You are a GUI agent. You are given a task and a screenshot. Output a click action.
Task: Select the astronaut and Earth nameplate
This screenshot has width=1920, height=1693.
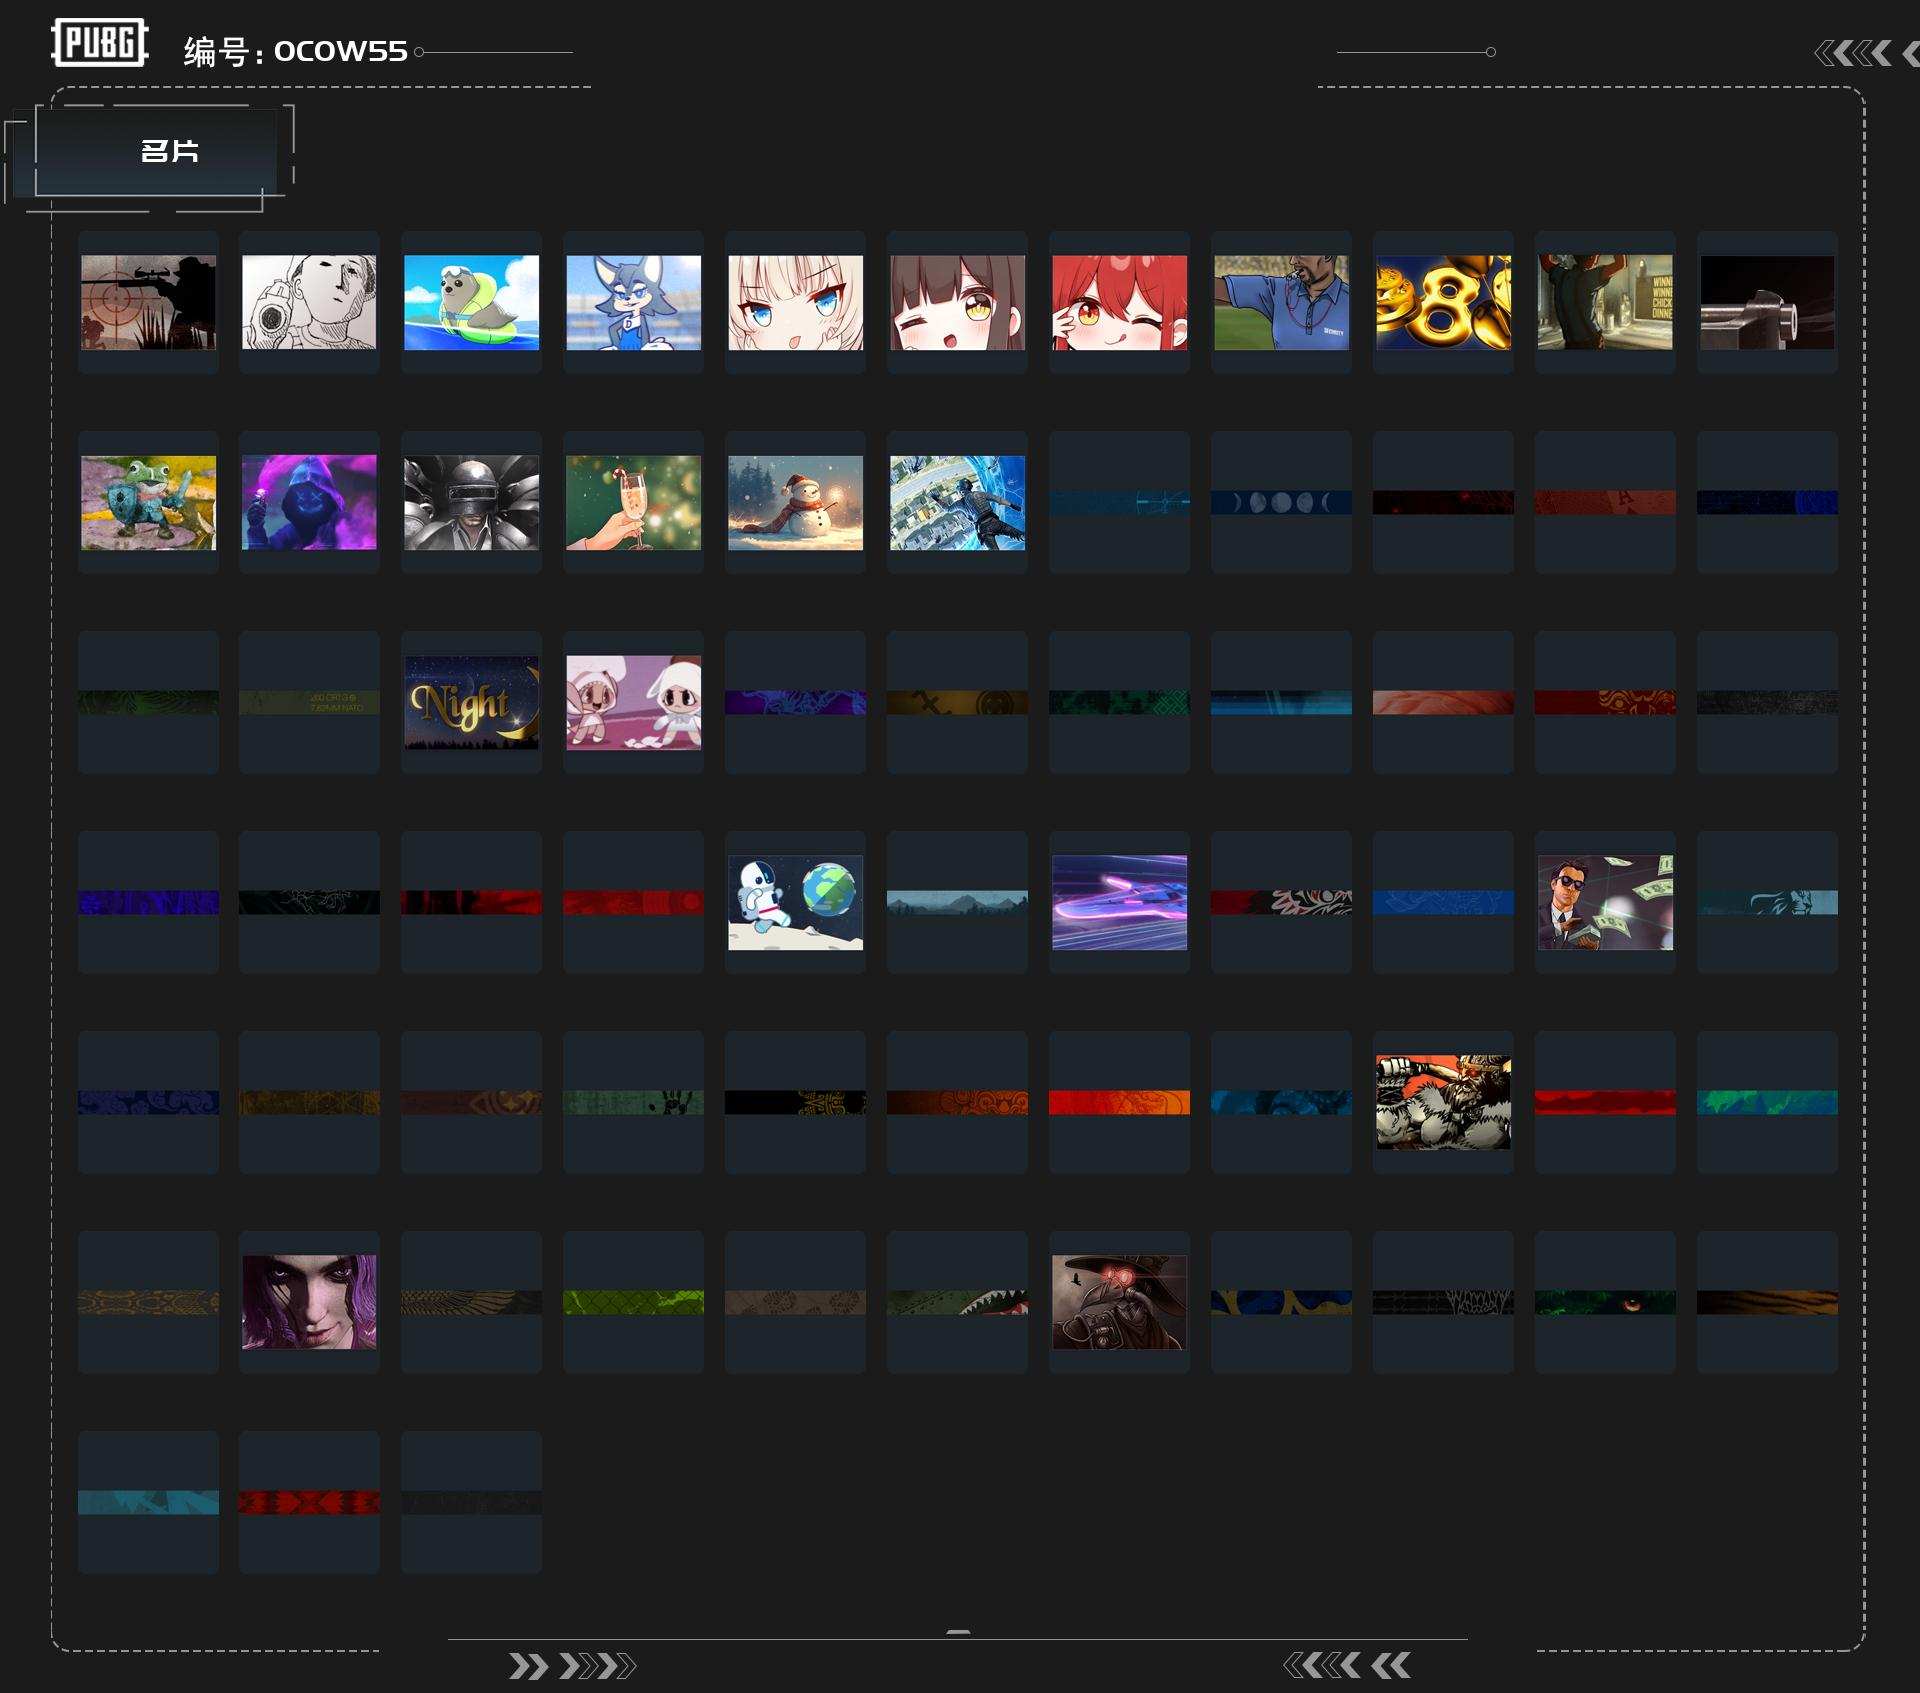pyautogui.click(x=795, y=902)
